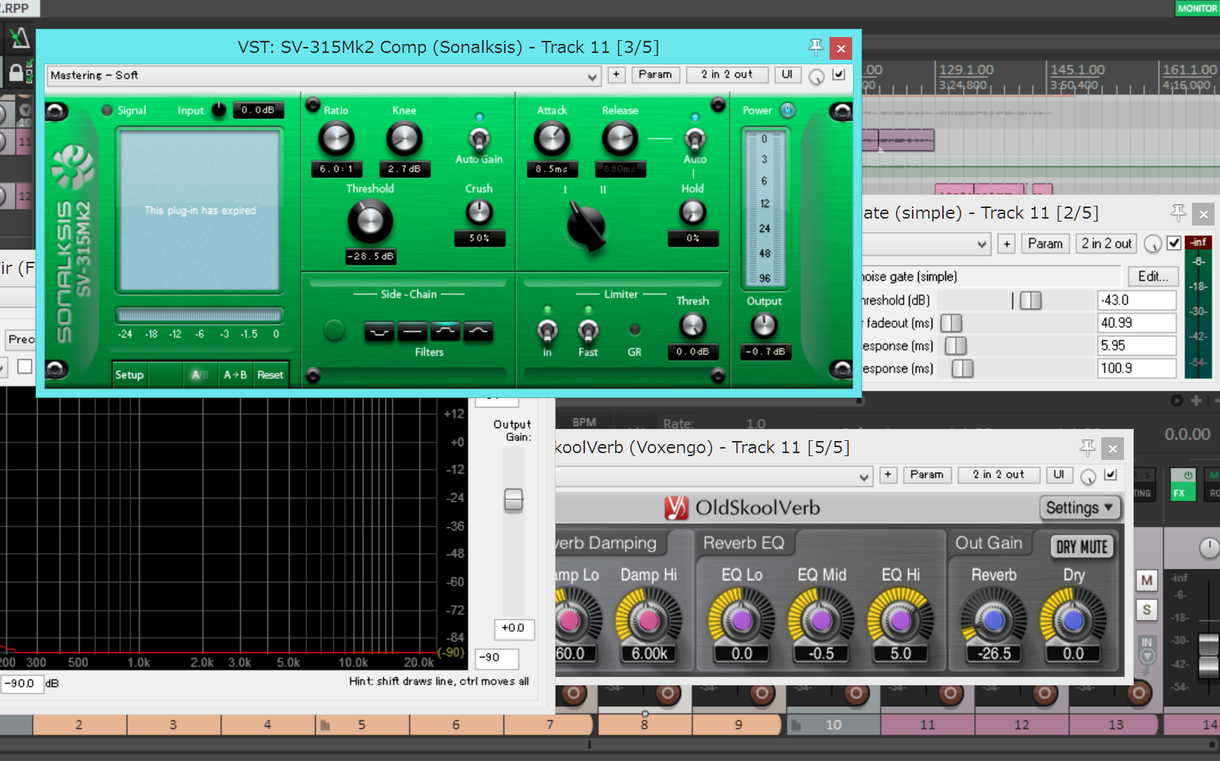Screen dimensions: 1220x761
Task: Solo the track using S button in mixer
Action: [x=1146, y=610]
